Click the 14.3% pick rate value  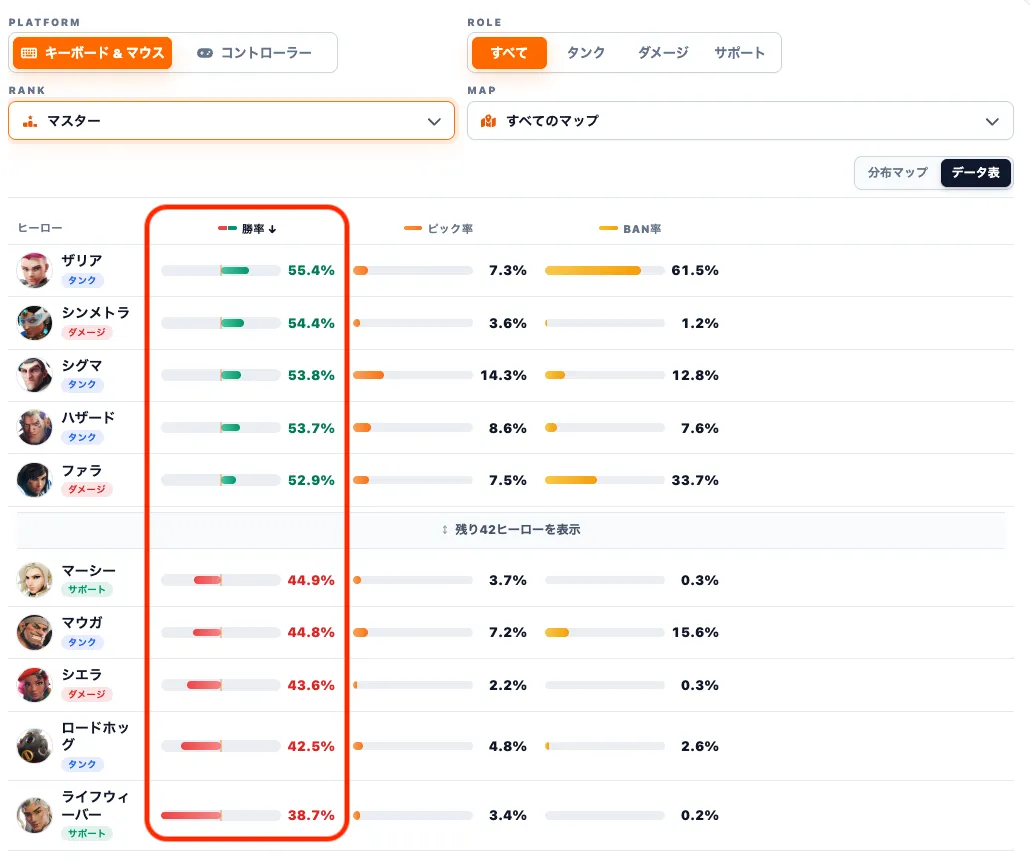pos(503,375)
